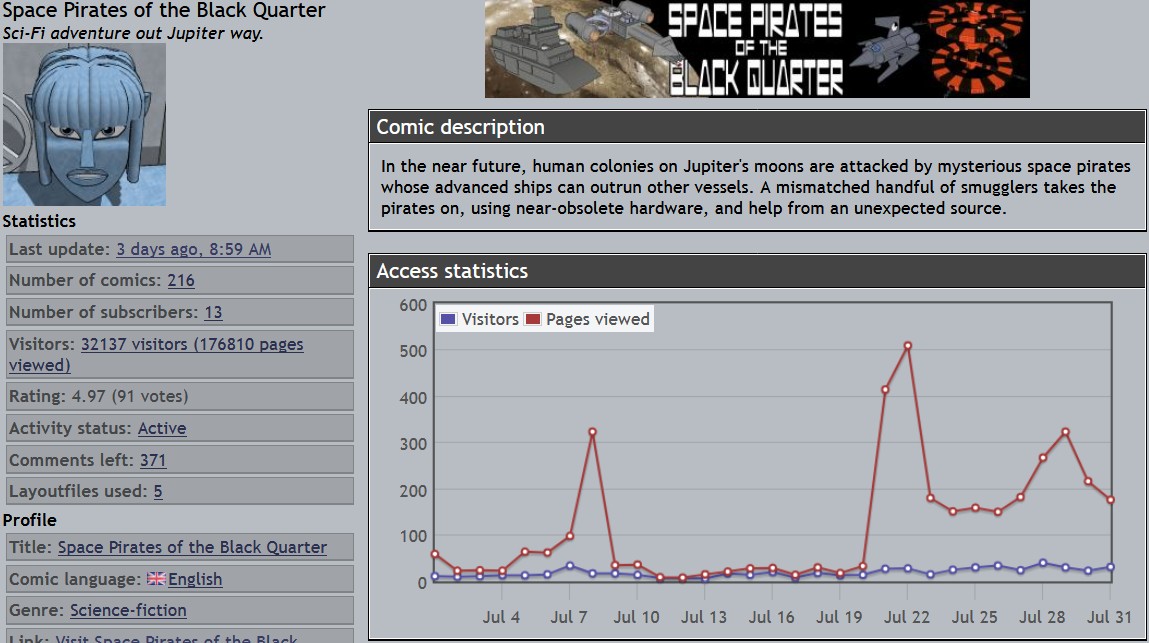Open the 5 layoutfiles link
1149x643 pixels.
click(x=158, y=491)
